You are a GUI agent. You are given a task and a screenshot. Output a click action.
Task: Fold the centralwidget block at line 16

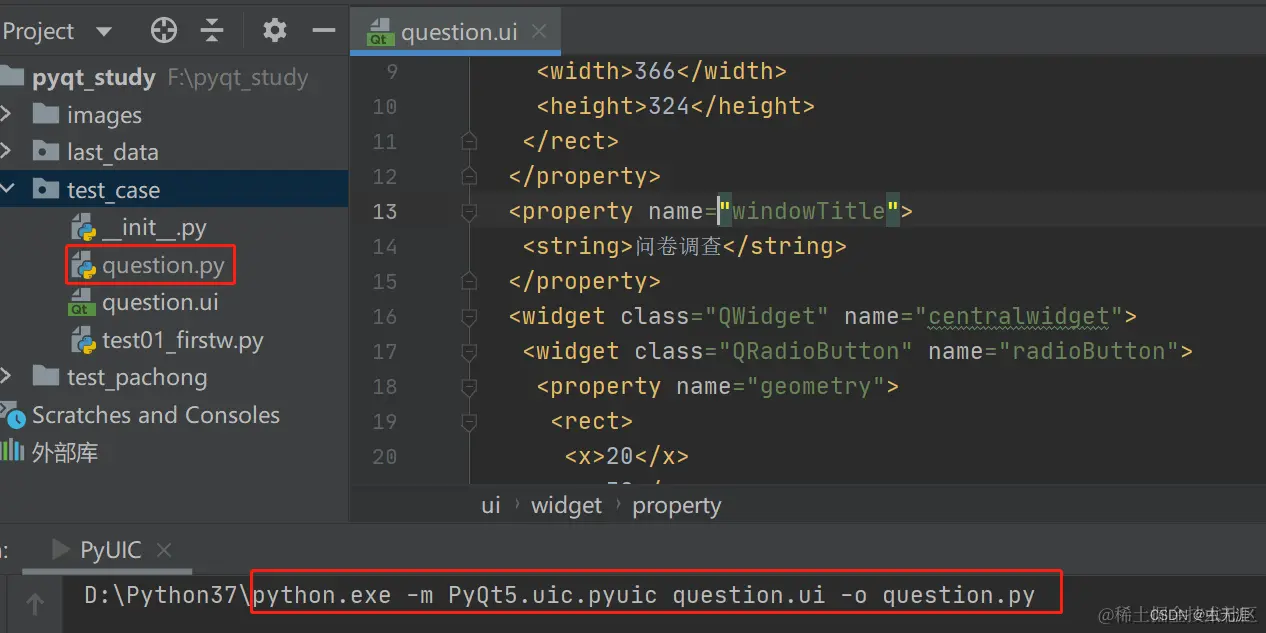(469, 317)
